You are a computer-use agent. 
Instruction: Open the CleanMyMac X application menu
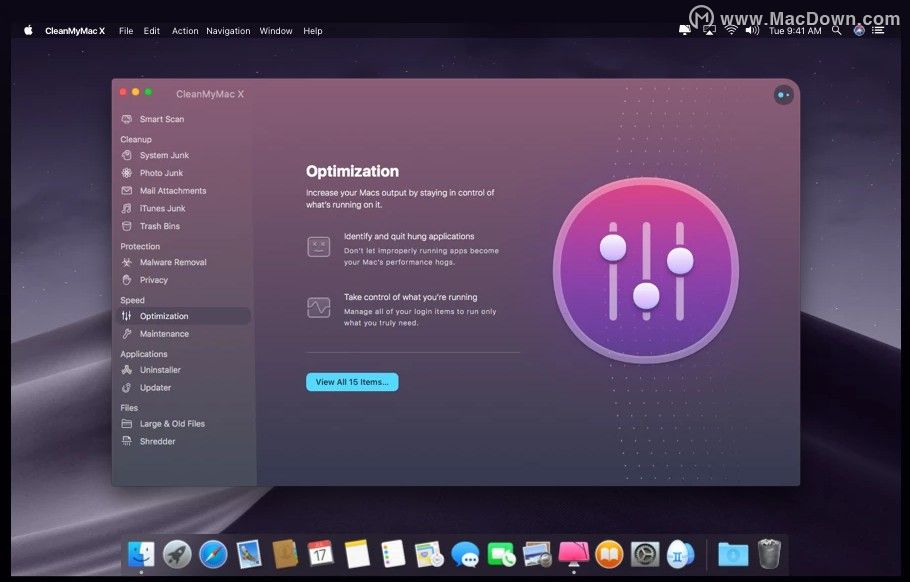coord(75,31)
